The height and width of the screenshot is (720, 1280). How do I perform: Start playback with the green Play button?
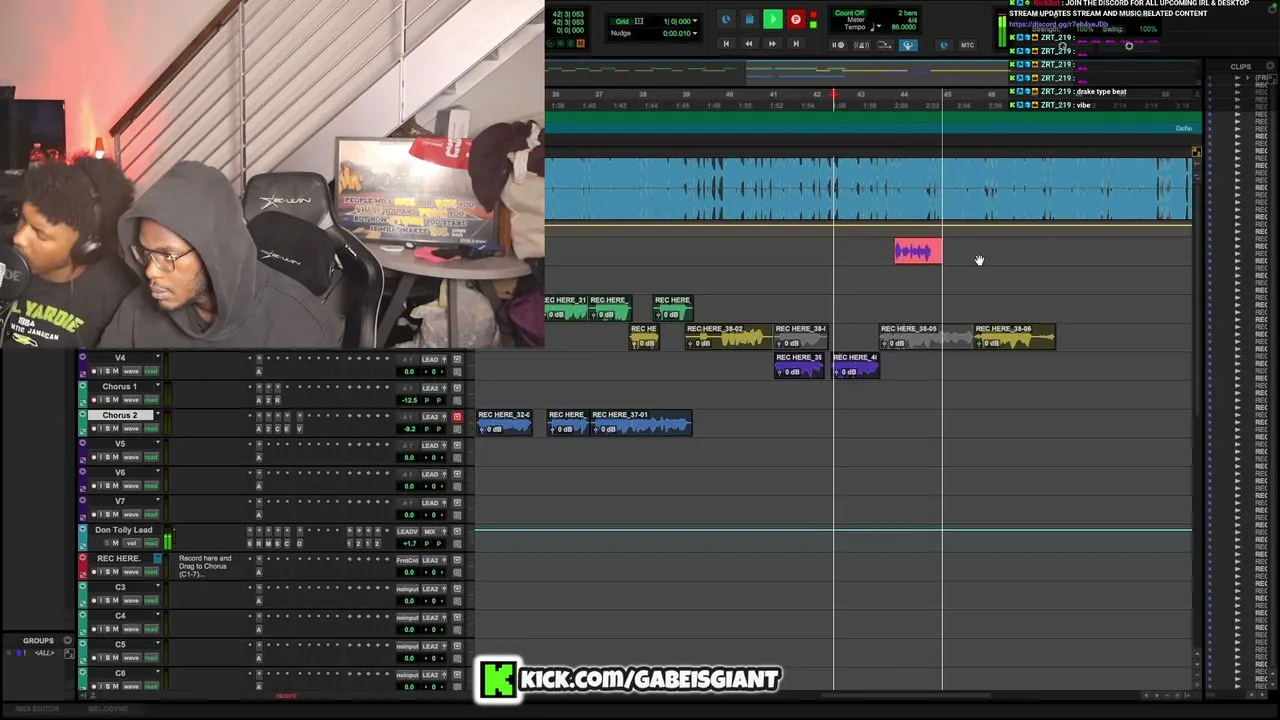tap(772, 19)
